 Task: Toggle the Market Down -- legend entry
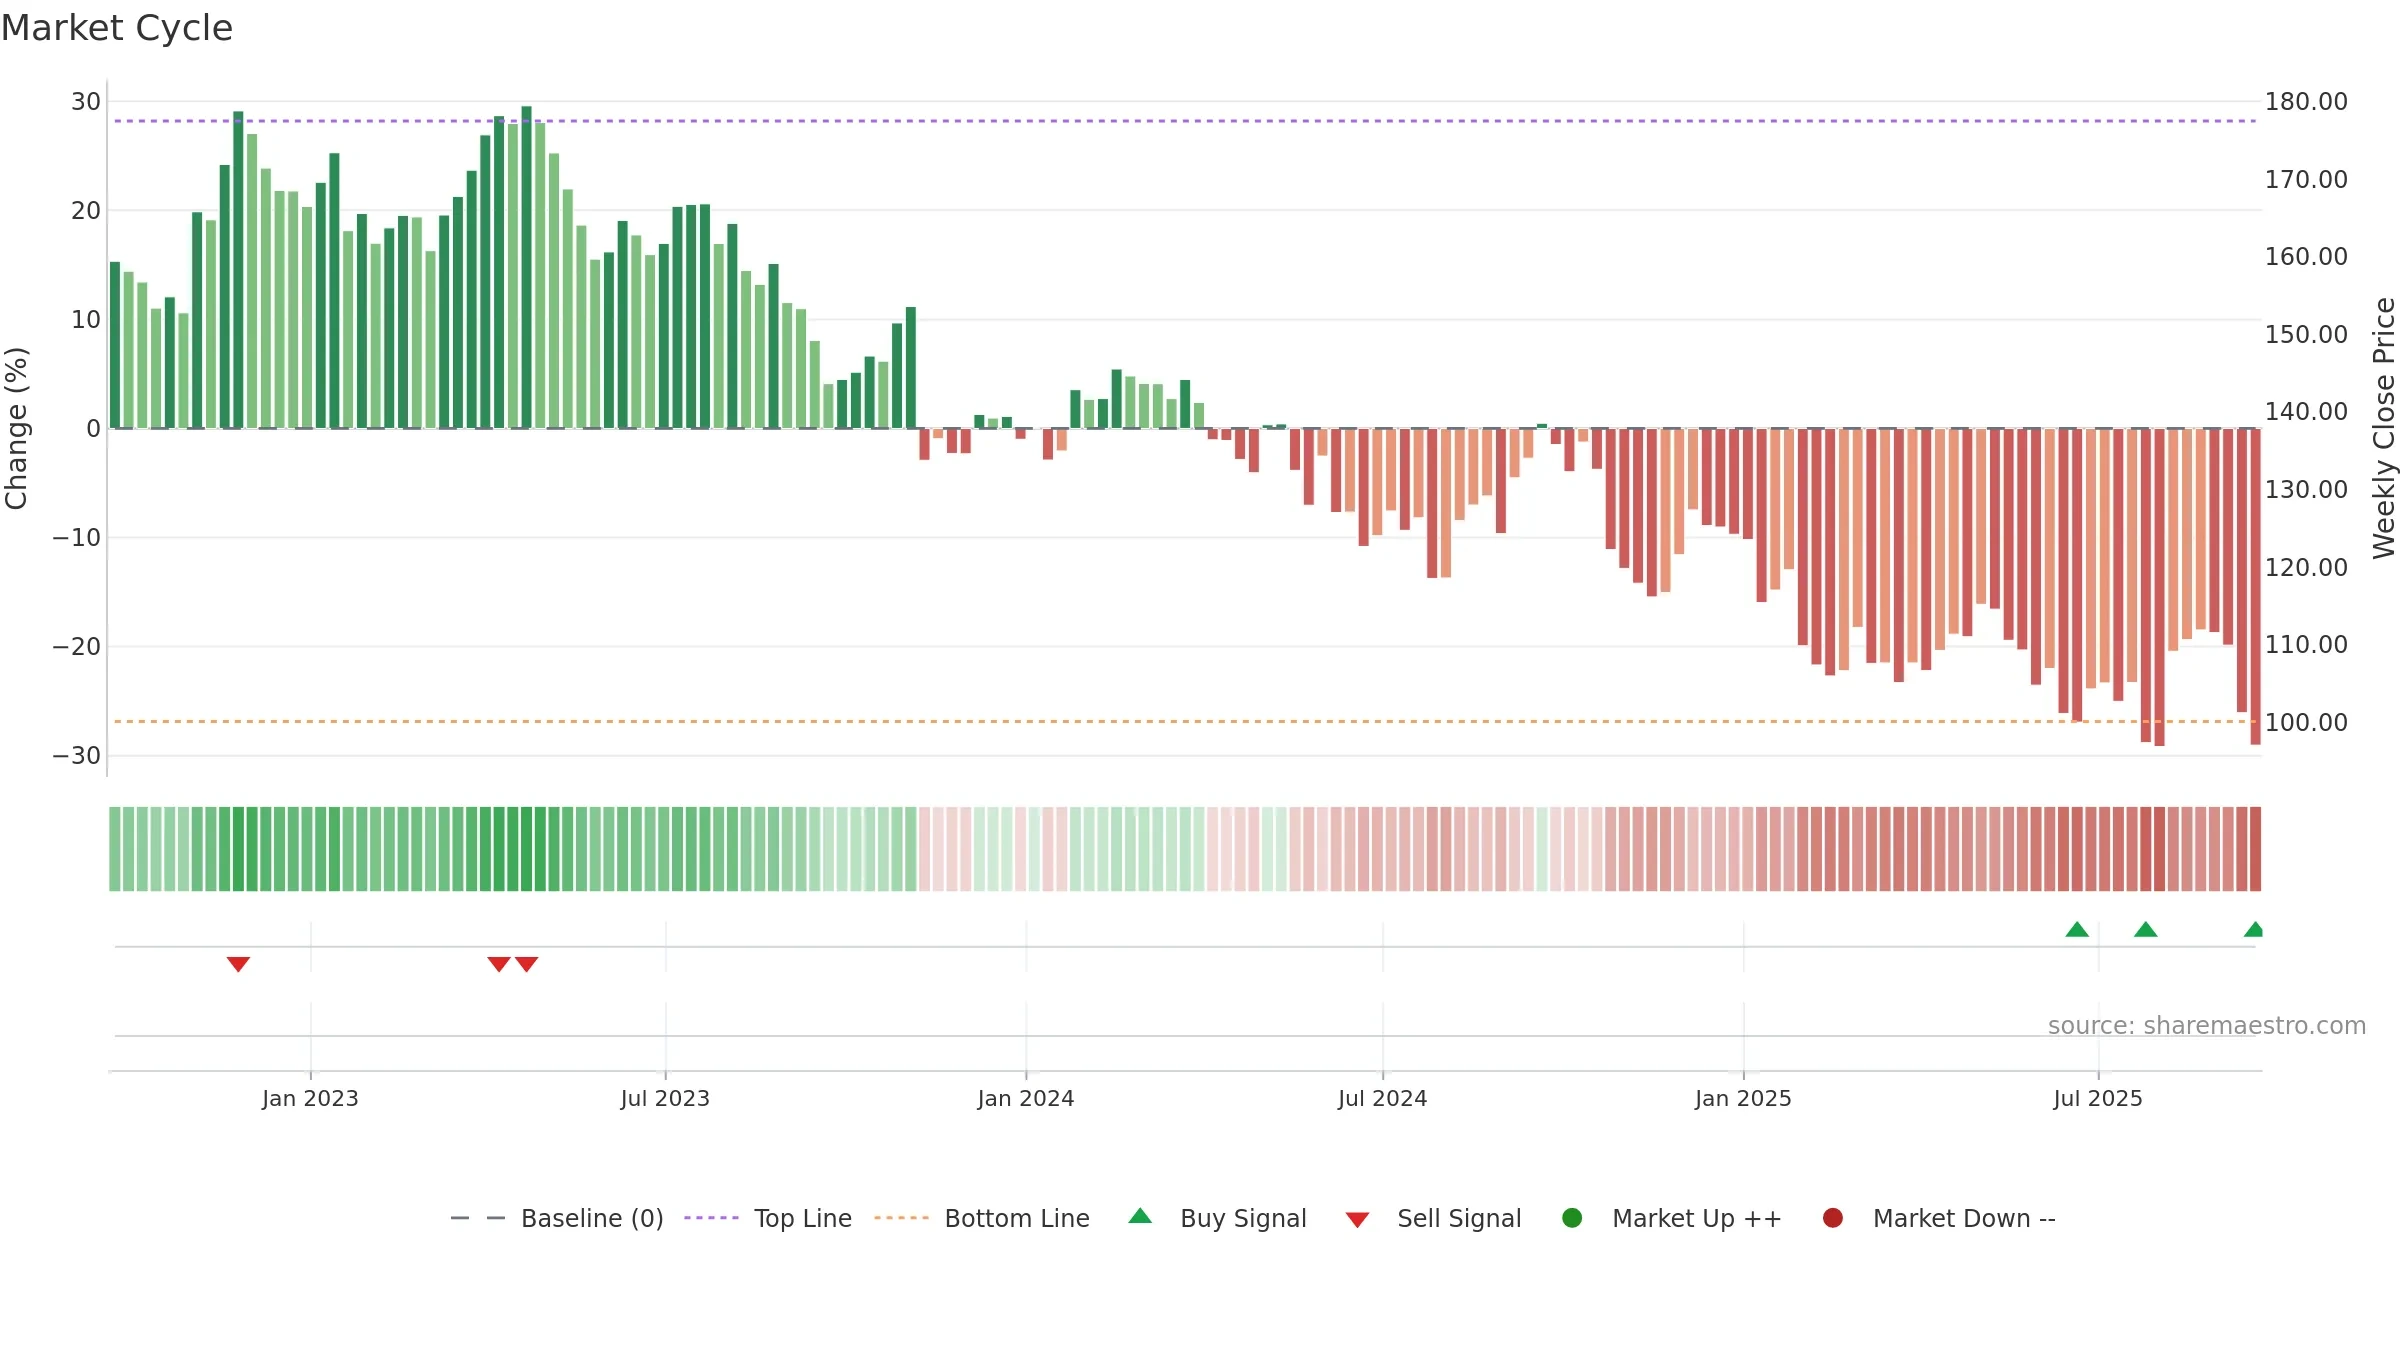click(x=1938, y=1218)
